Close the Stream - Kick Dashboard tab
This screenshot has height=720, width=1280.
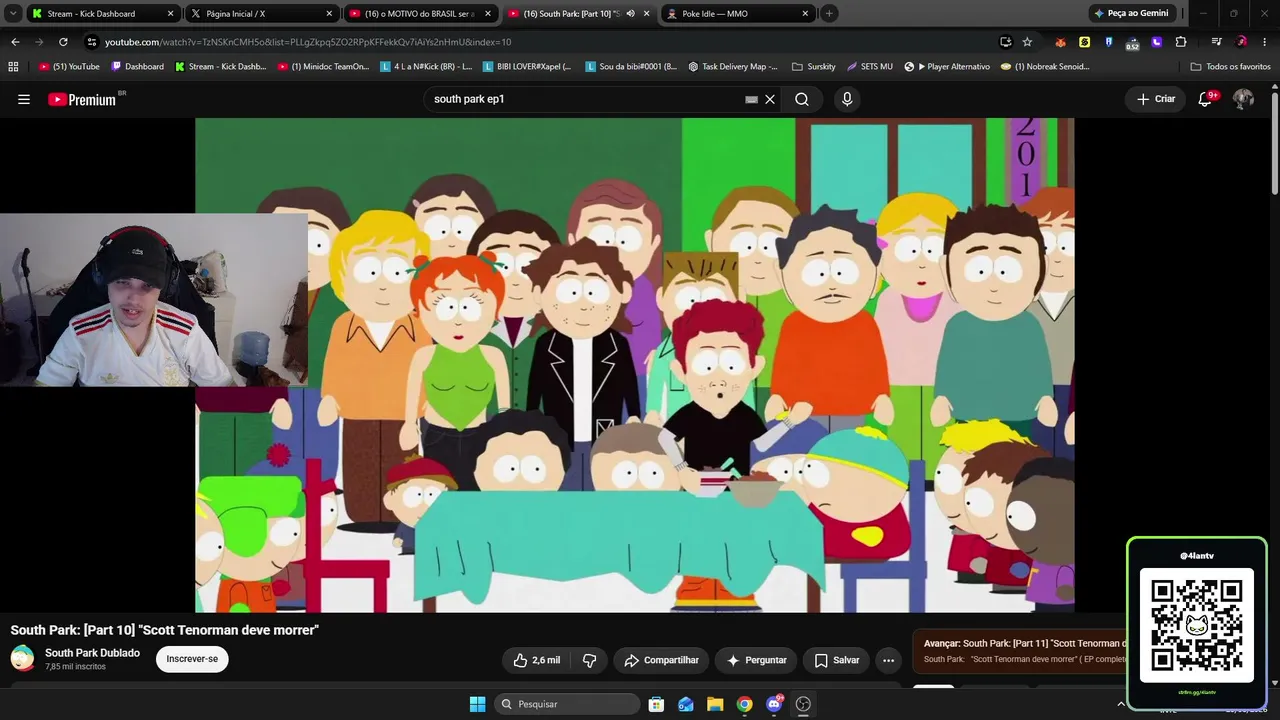pyautogui.click(x=171, y=14)
